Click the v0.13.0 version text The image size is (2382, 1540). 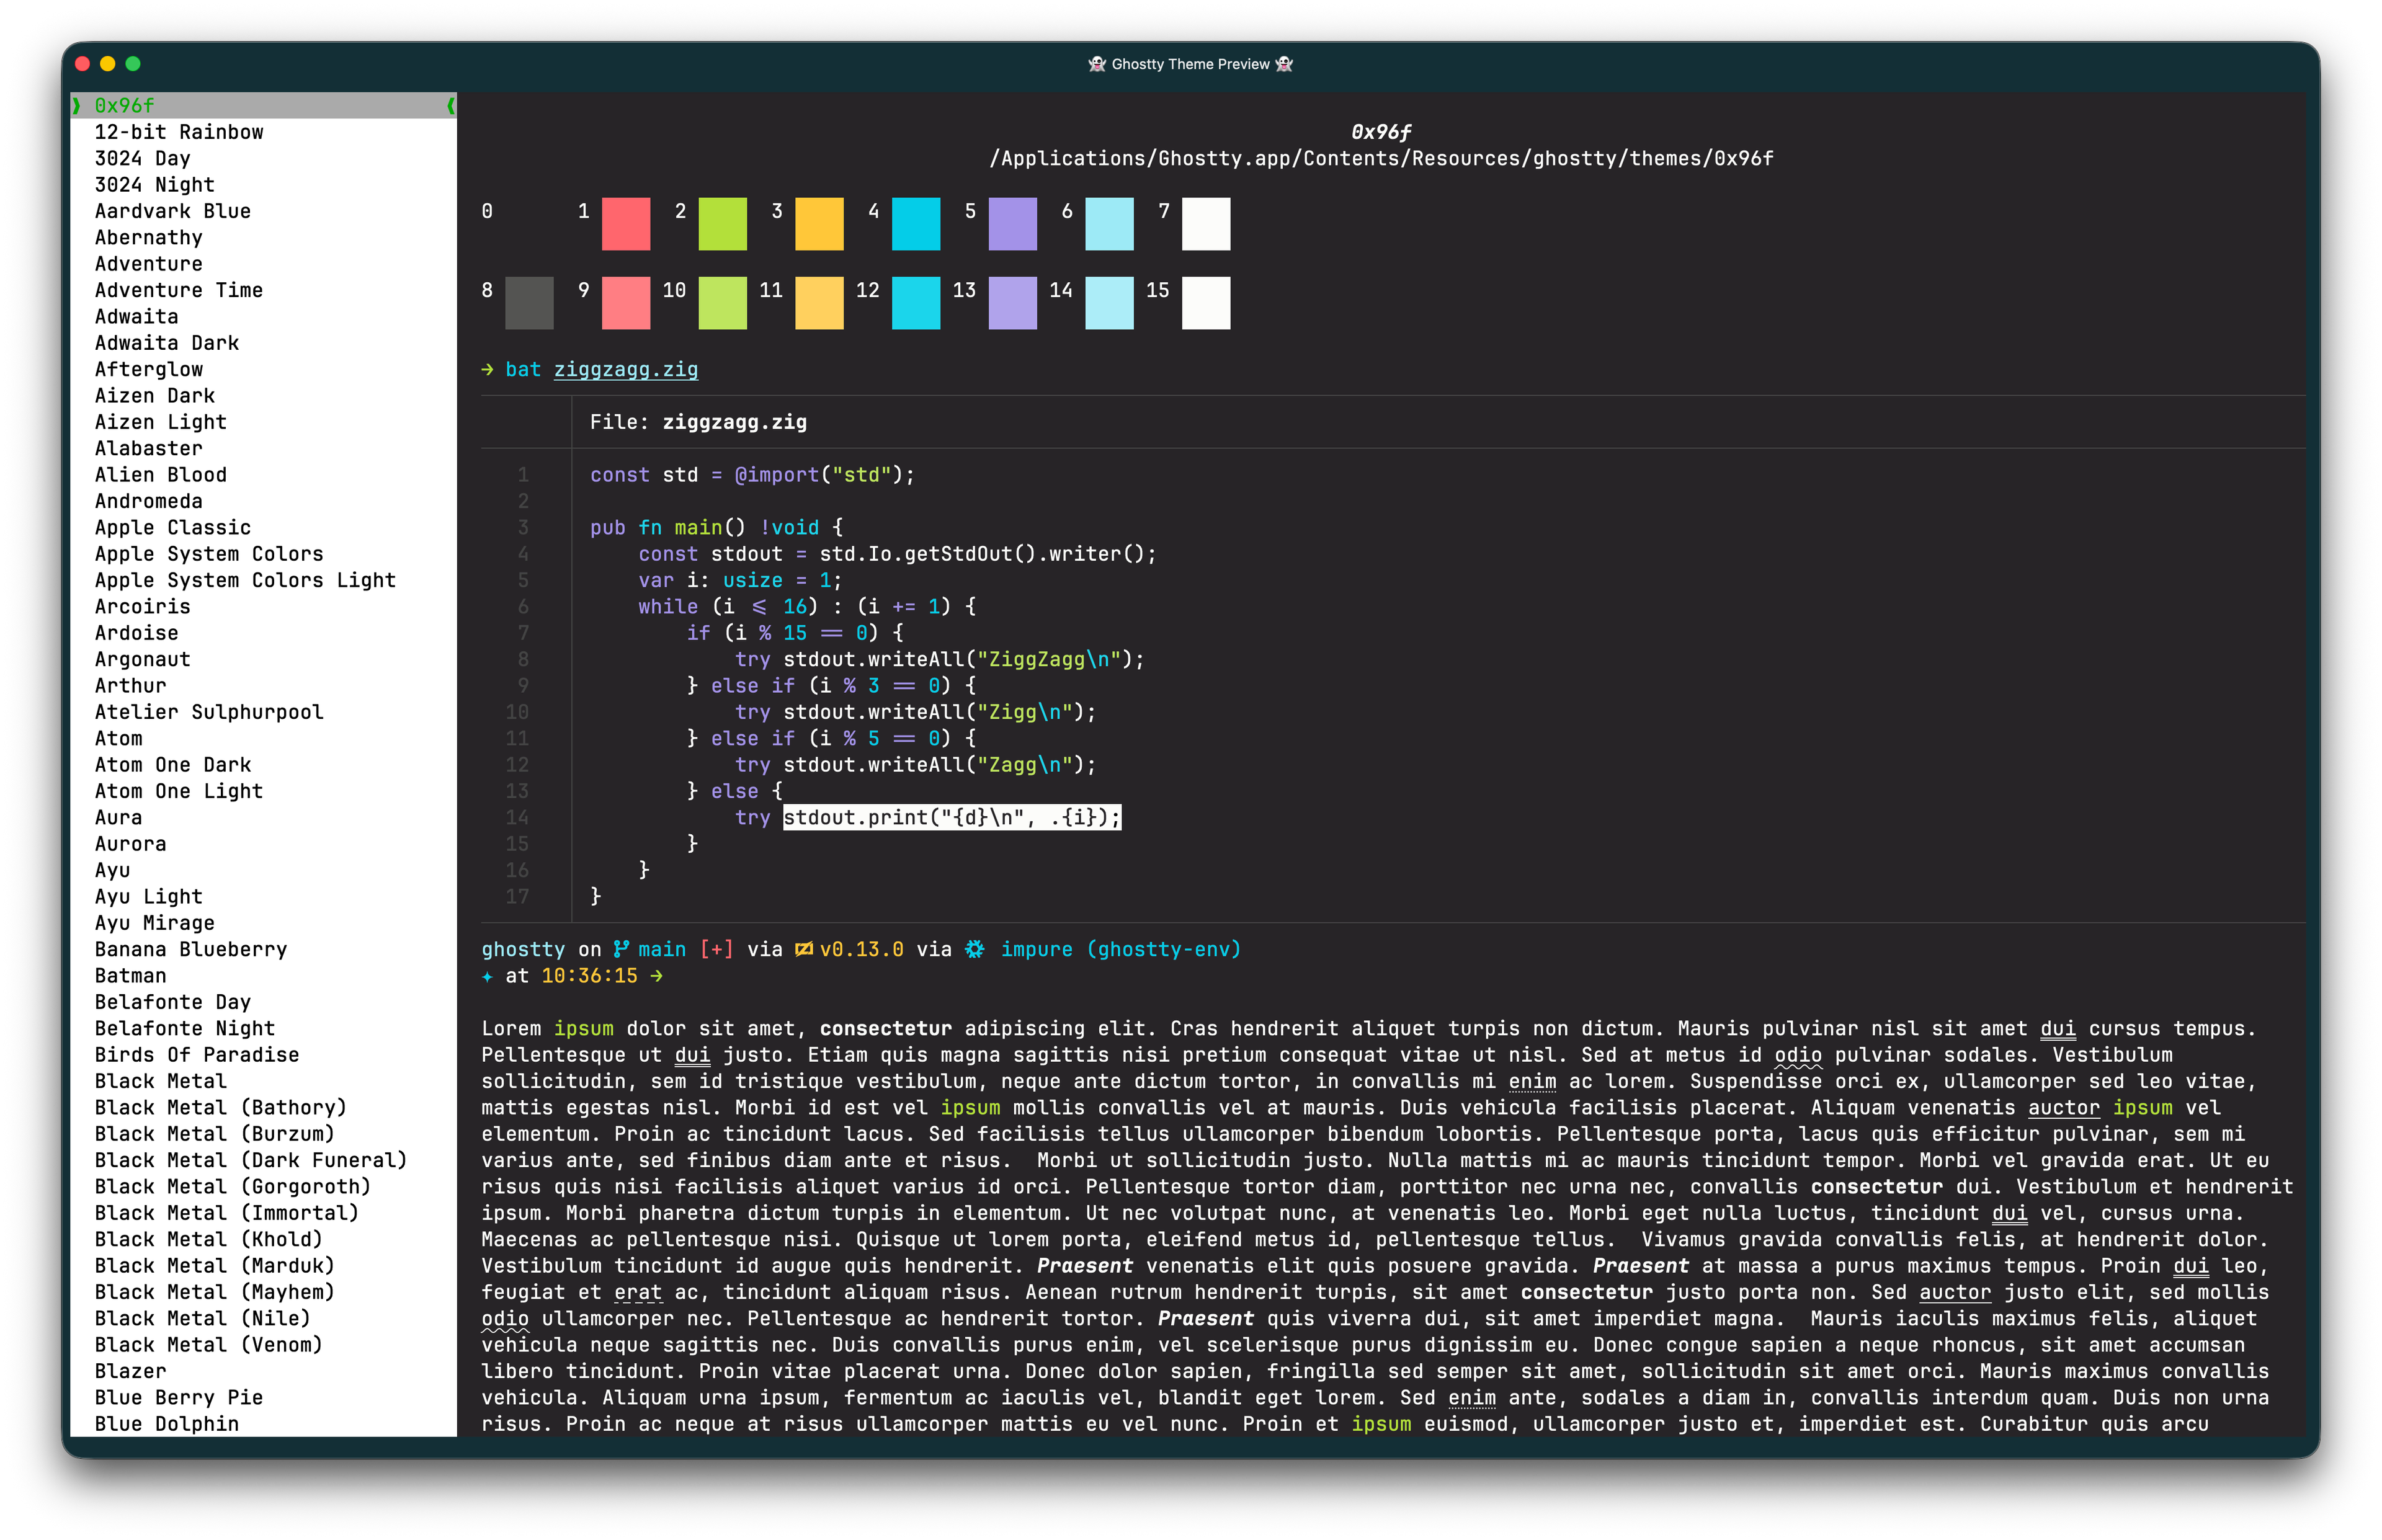[861, 949]
